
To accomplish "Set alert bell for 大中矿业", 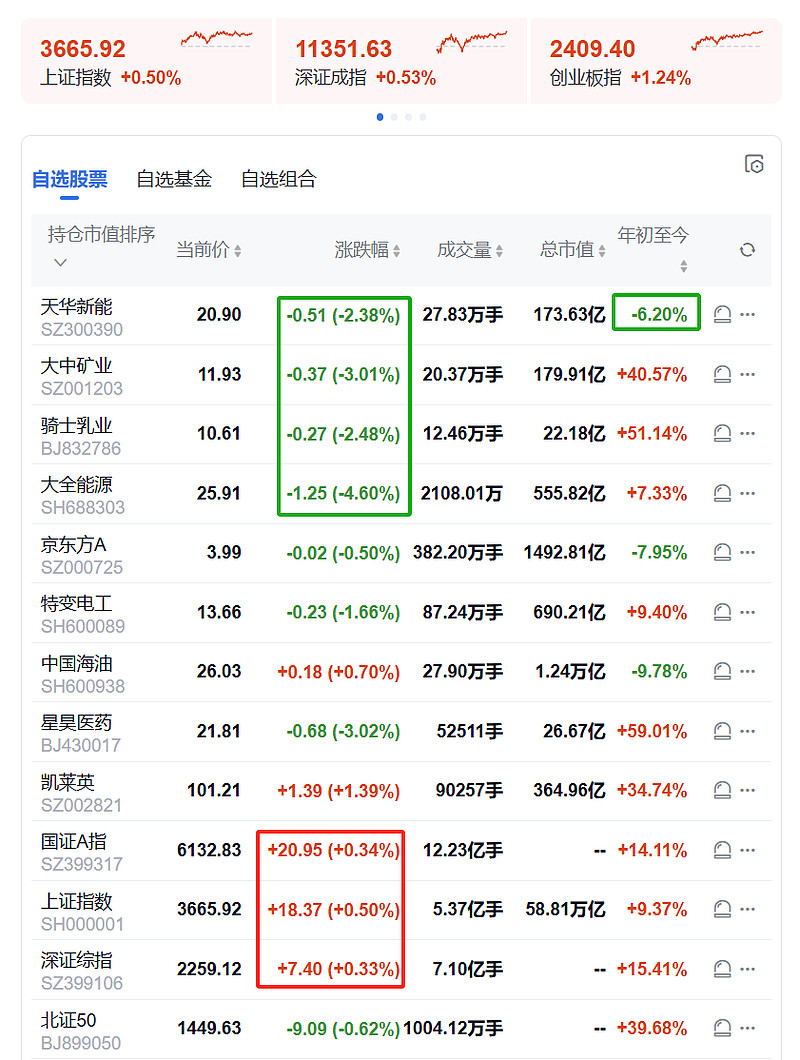I will click(722, 374).
